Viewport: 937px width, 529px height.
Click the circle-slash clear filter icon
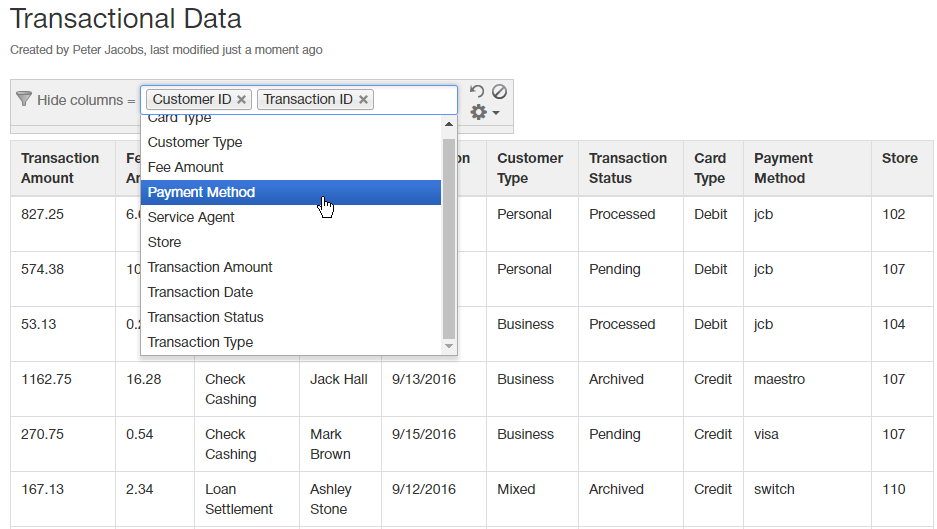point(499,91)
